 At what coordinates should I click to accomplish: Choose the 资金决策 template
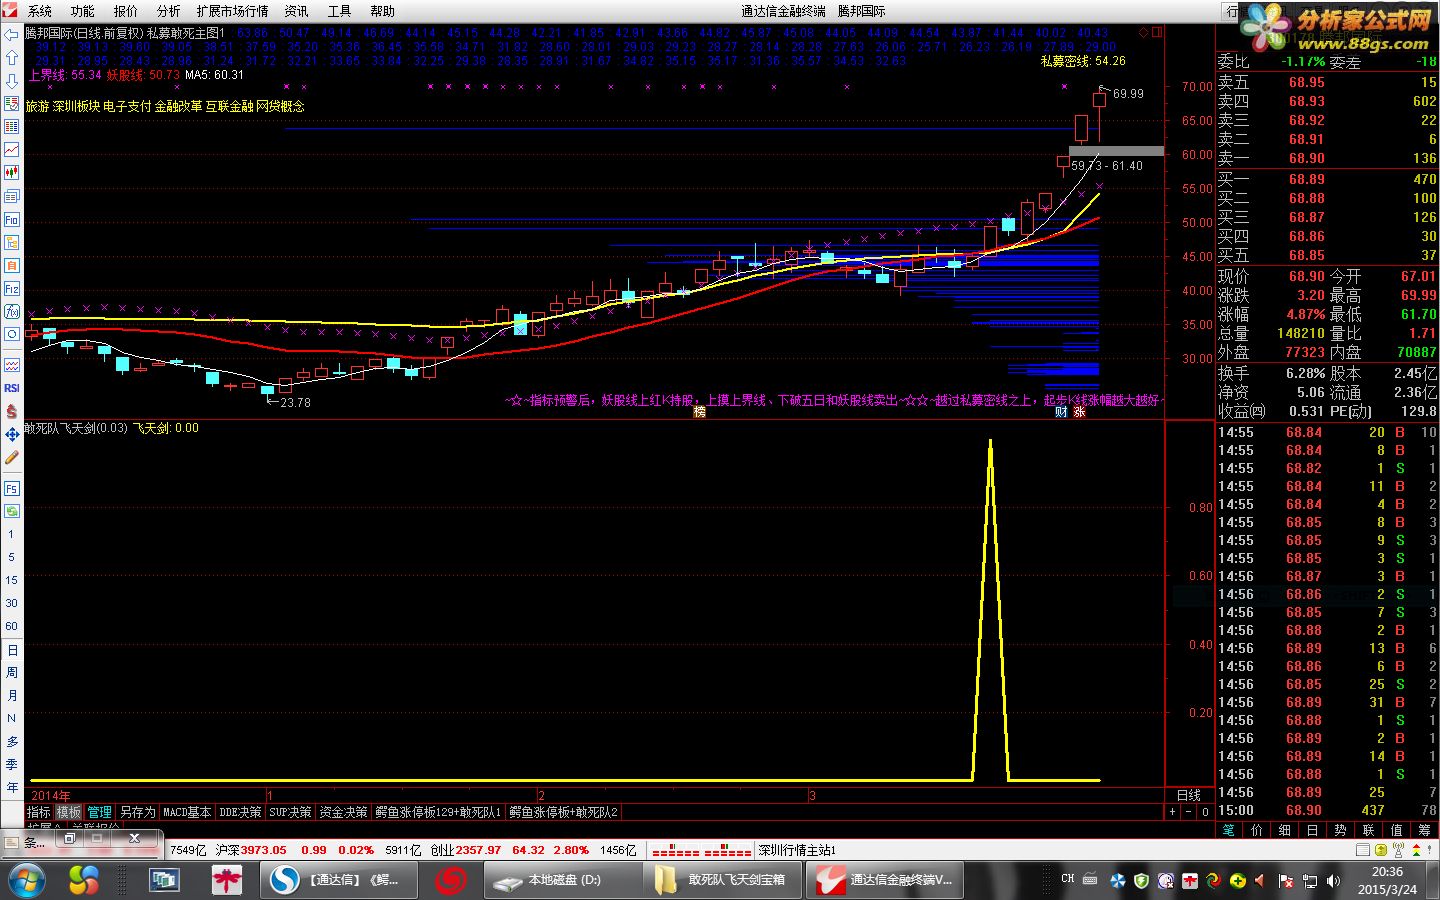(x=344, y=812)
